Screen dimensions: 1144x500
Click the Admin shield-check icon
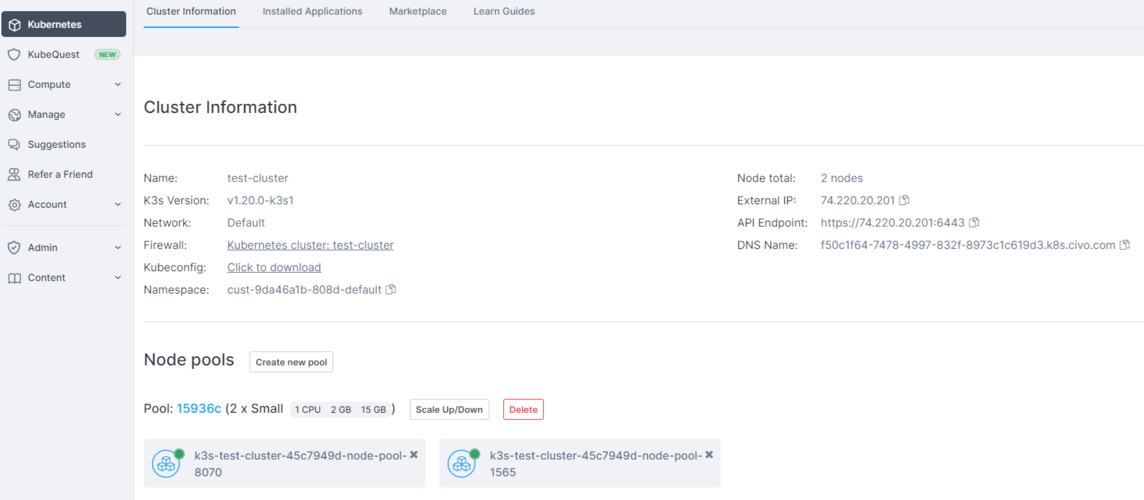pos(15,247)
